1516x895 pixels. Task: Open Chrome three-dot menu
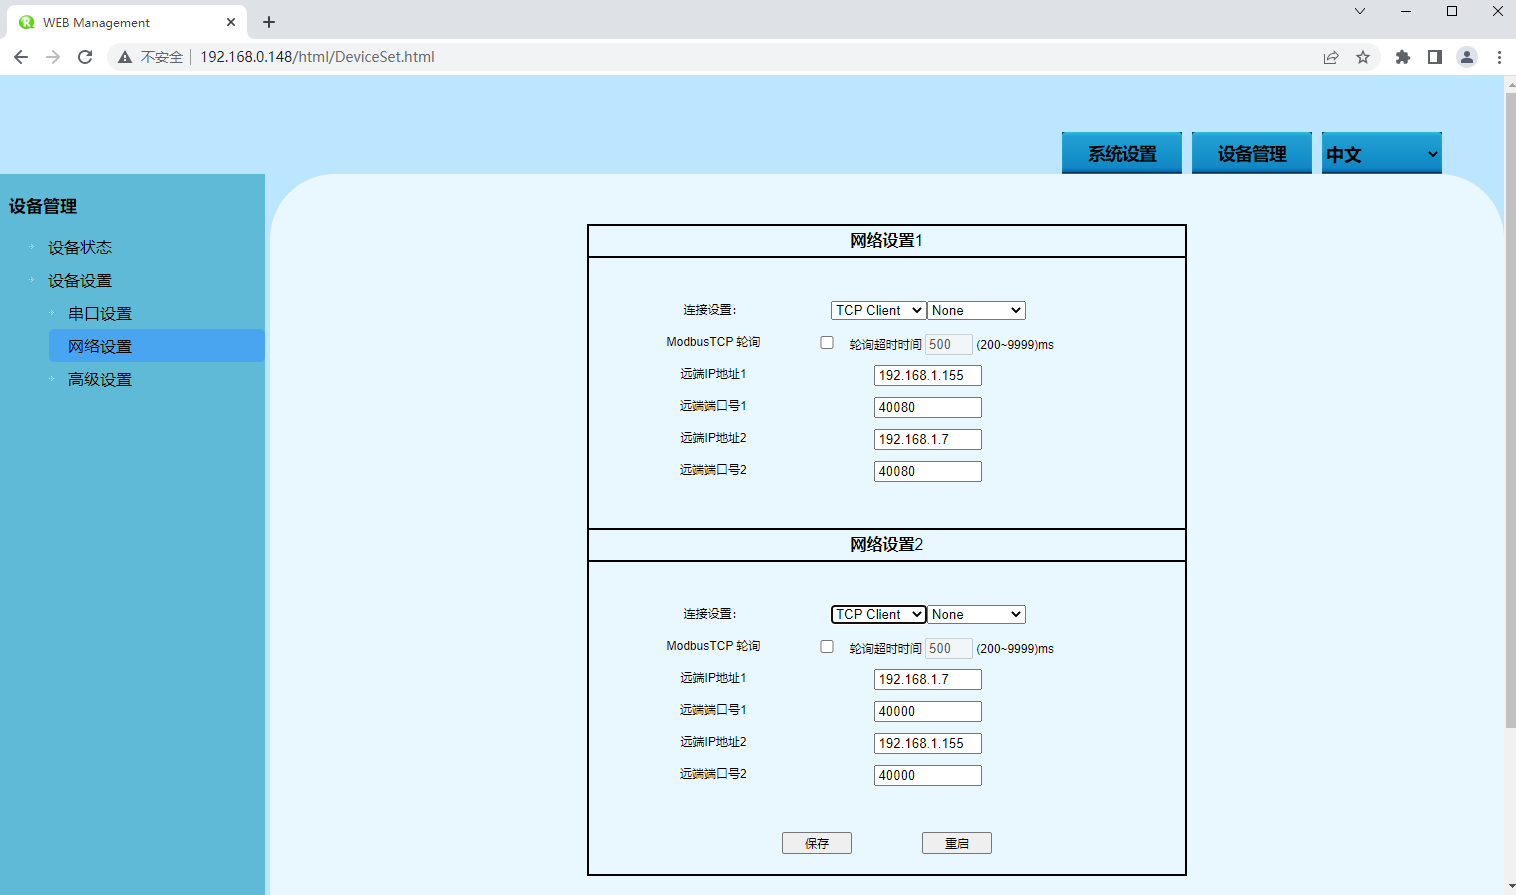click(1499, 57)
